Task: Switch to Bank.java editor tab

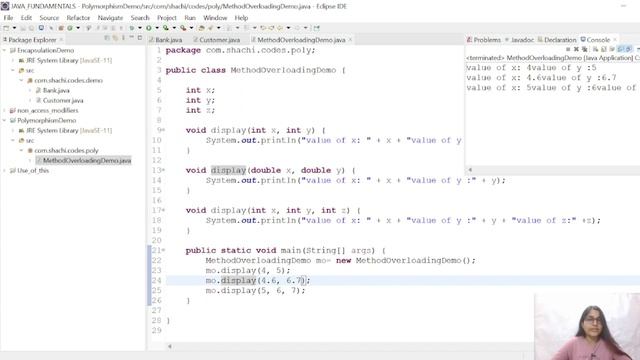Action: click(x=165, y=40)
